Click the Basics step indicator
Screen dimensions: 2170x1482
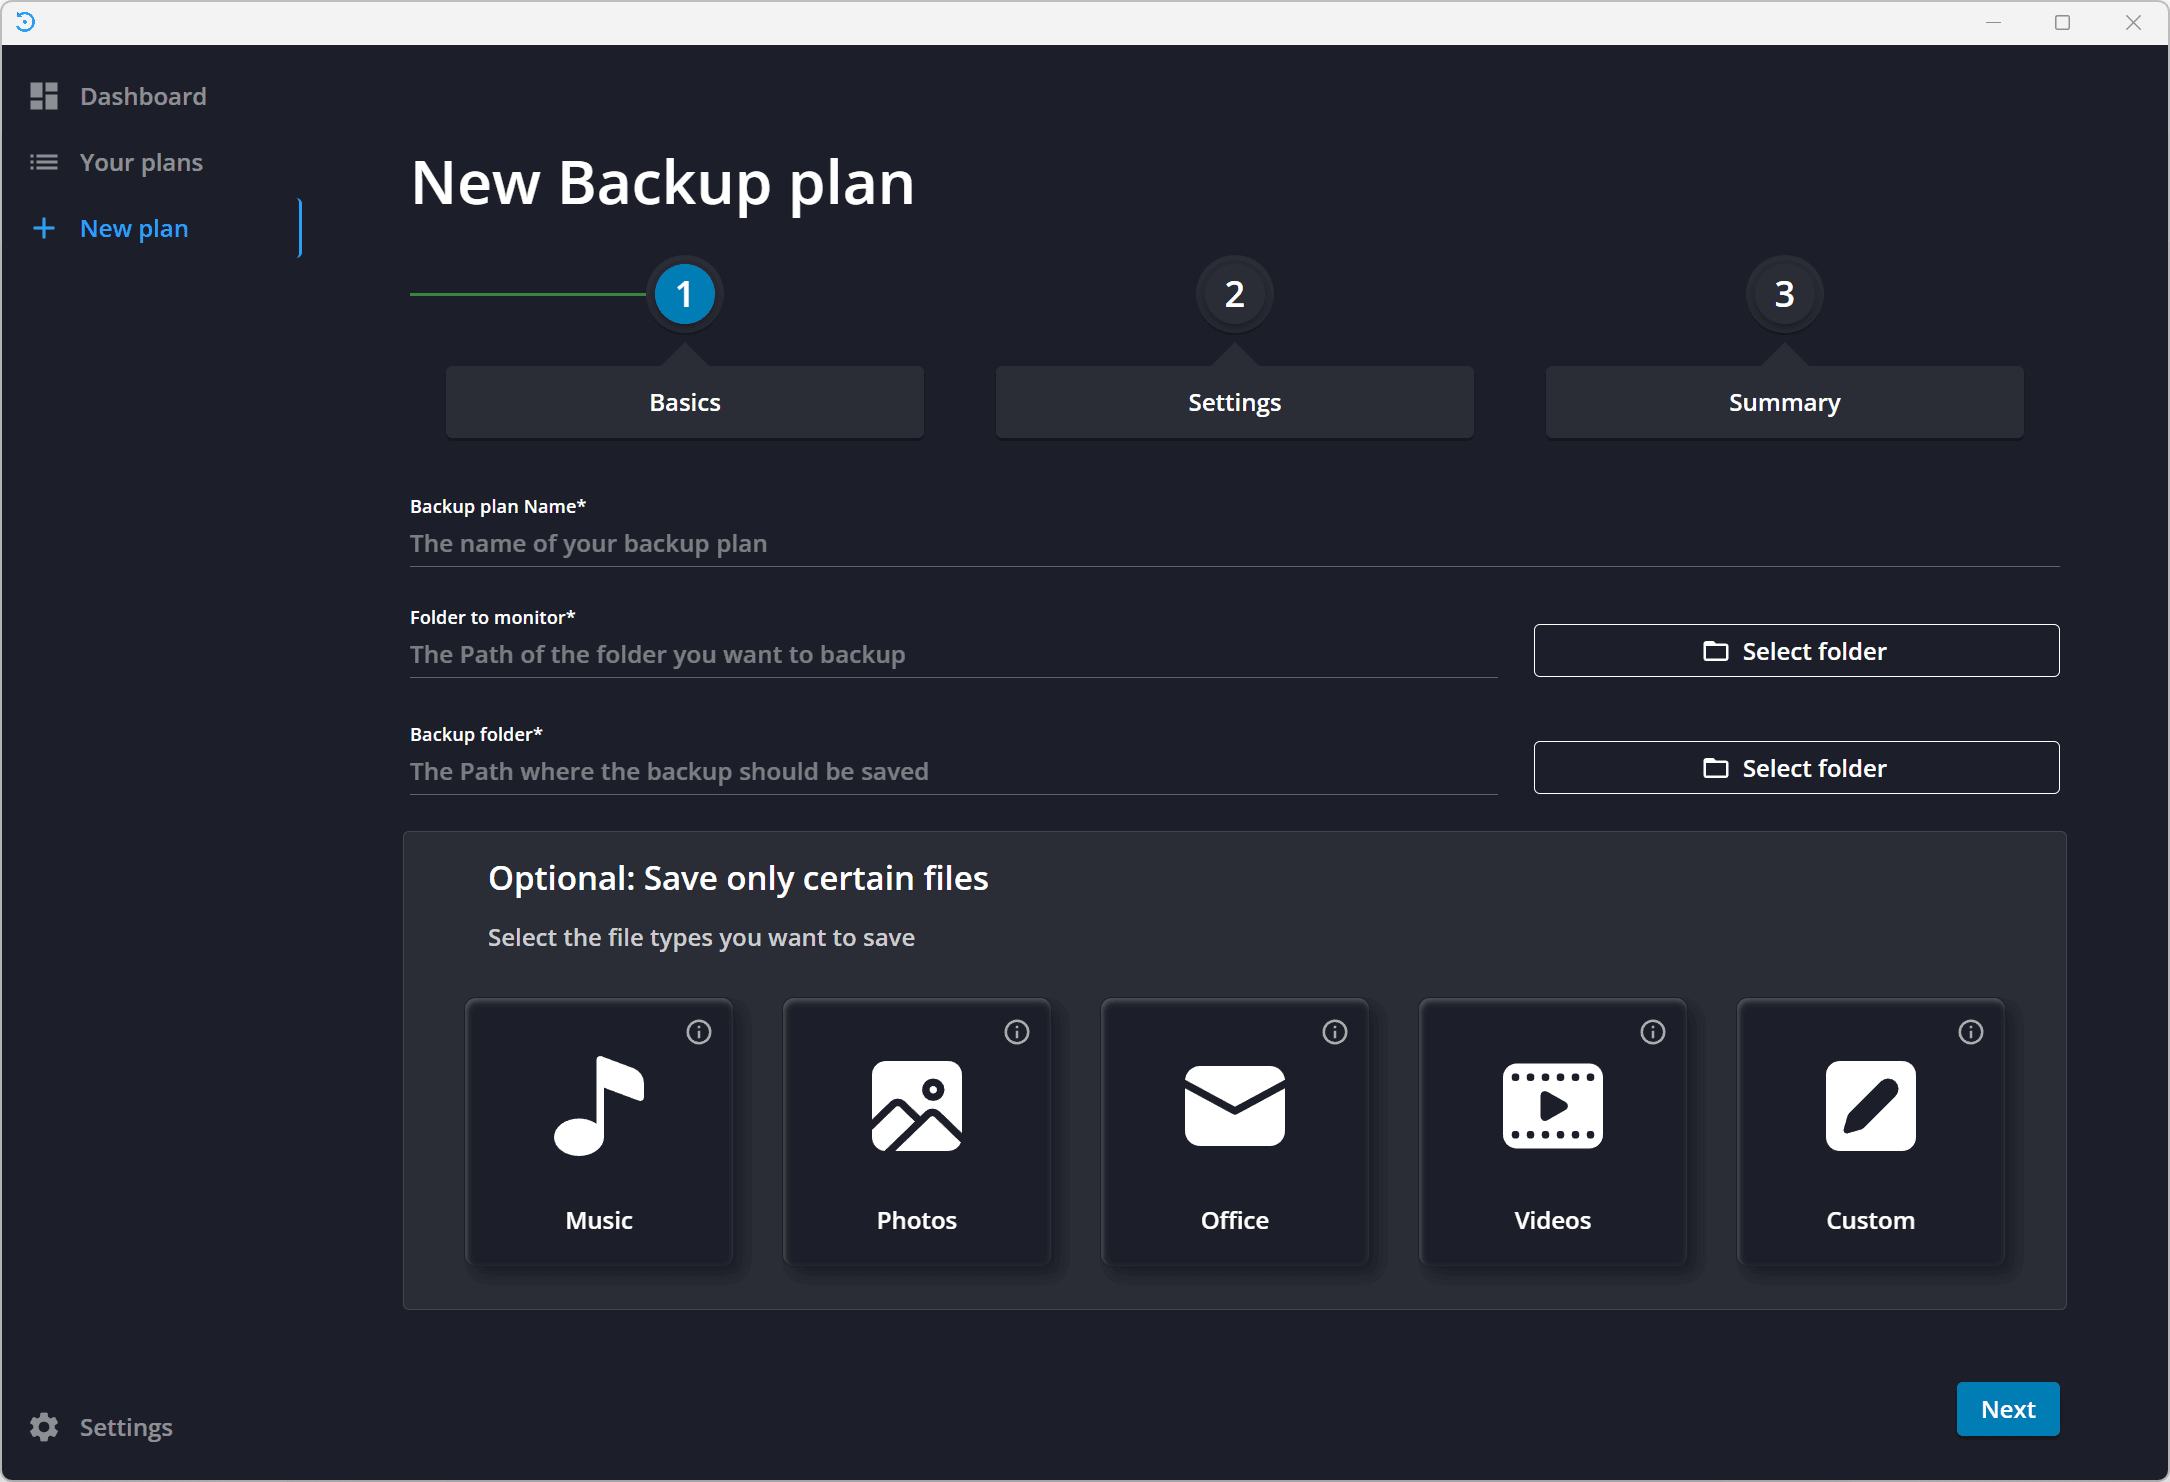[x=683, y=297]
